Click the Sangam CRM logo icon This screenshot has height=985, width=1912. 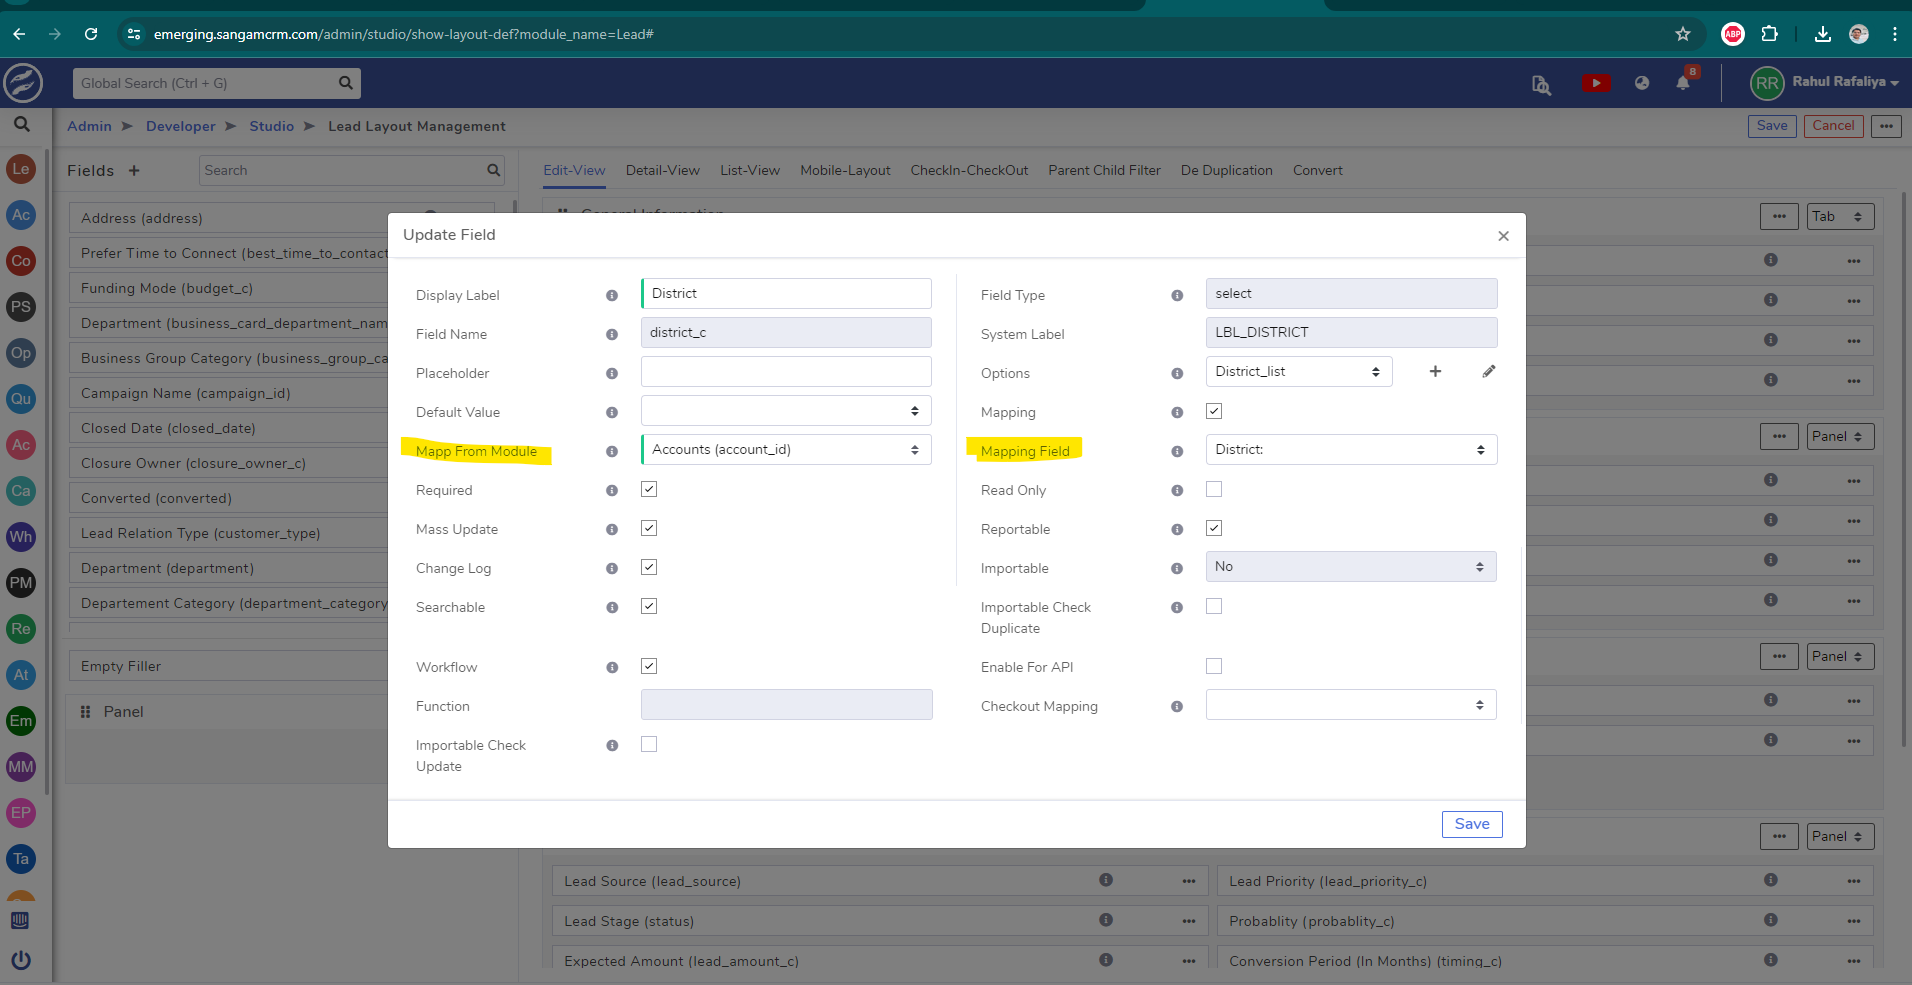23,83
